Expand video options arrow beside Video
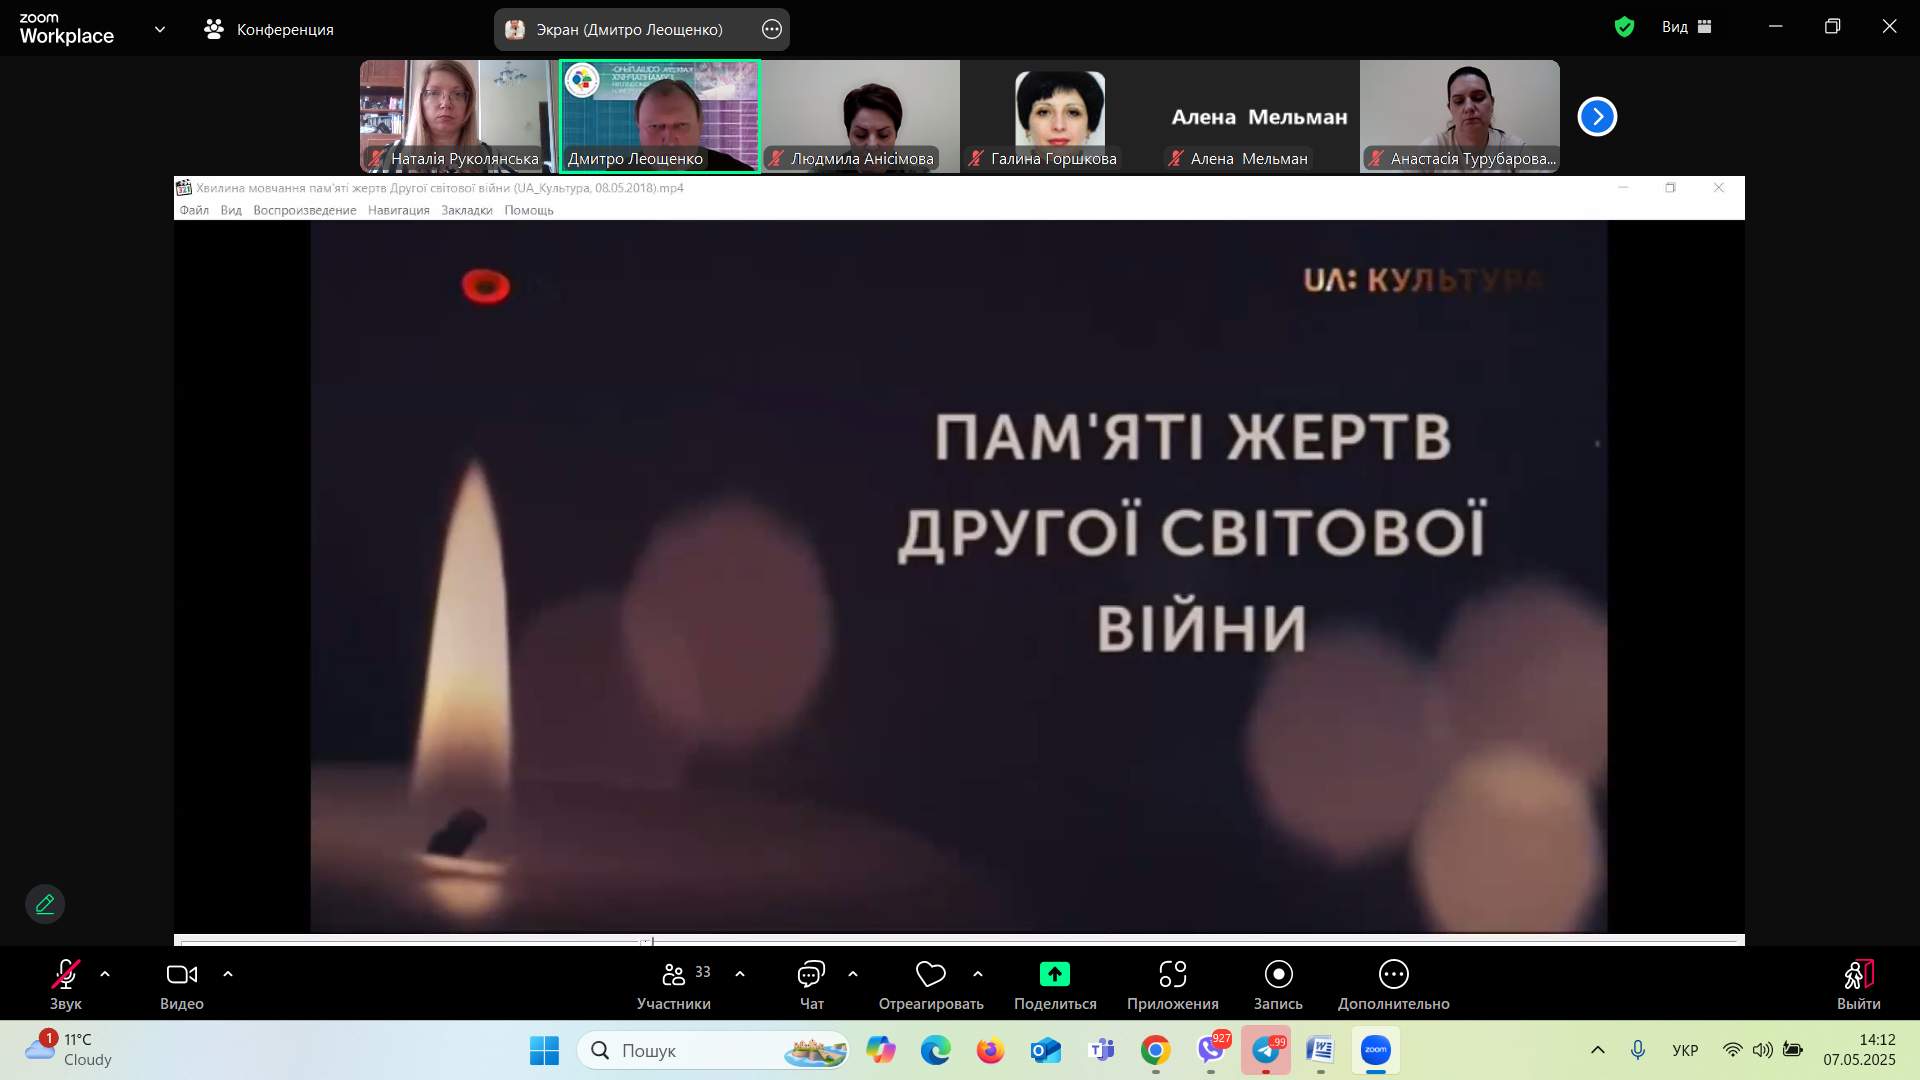The height and width of the screenshot is (1080, 1920). tap(228, 974)
